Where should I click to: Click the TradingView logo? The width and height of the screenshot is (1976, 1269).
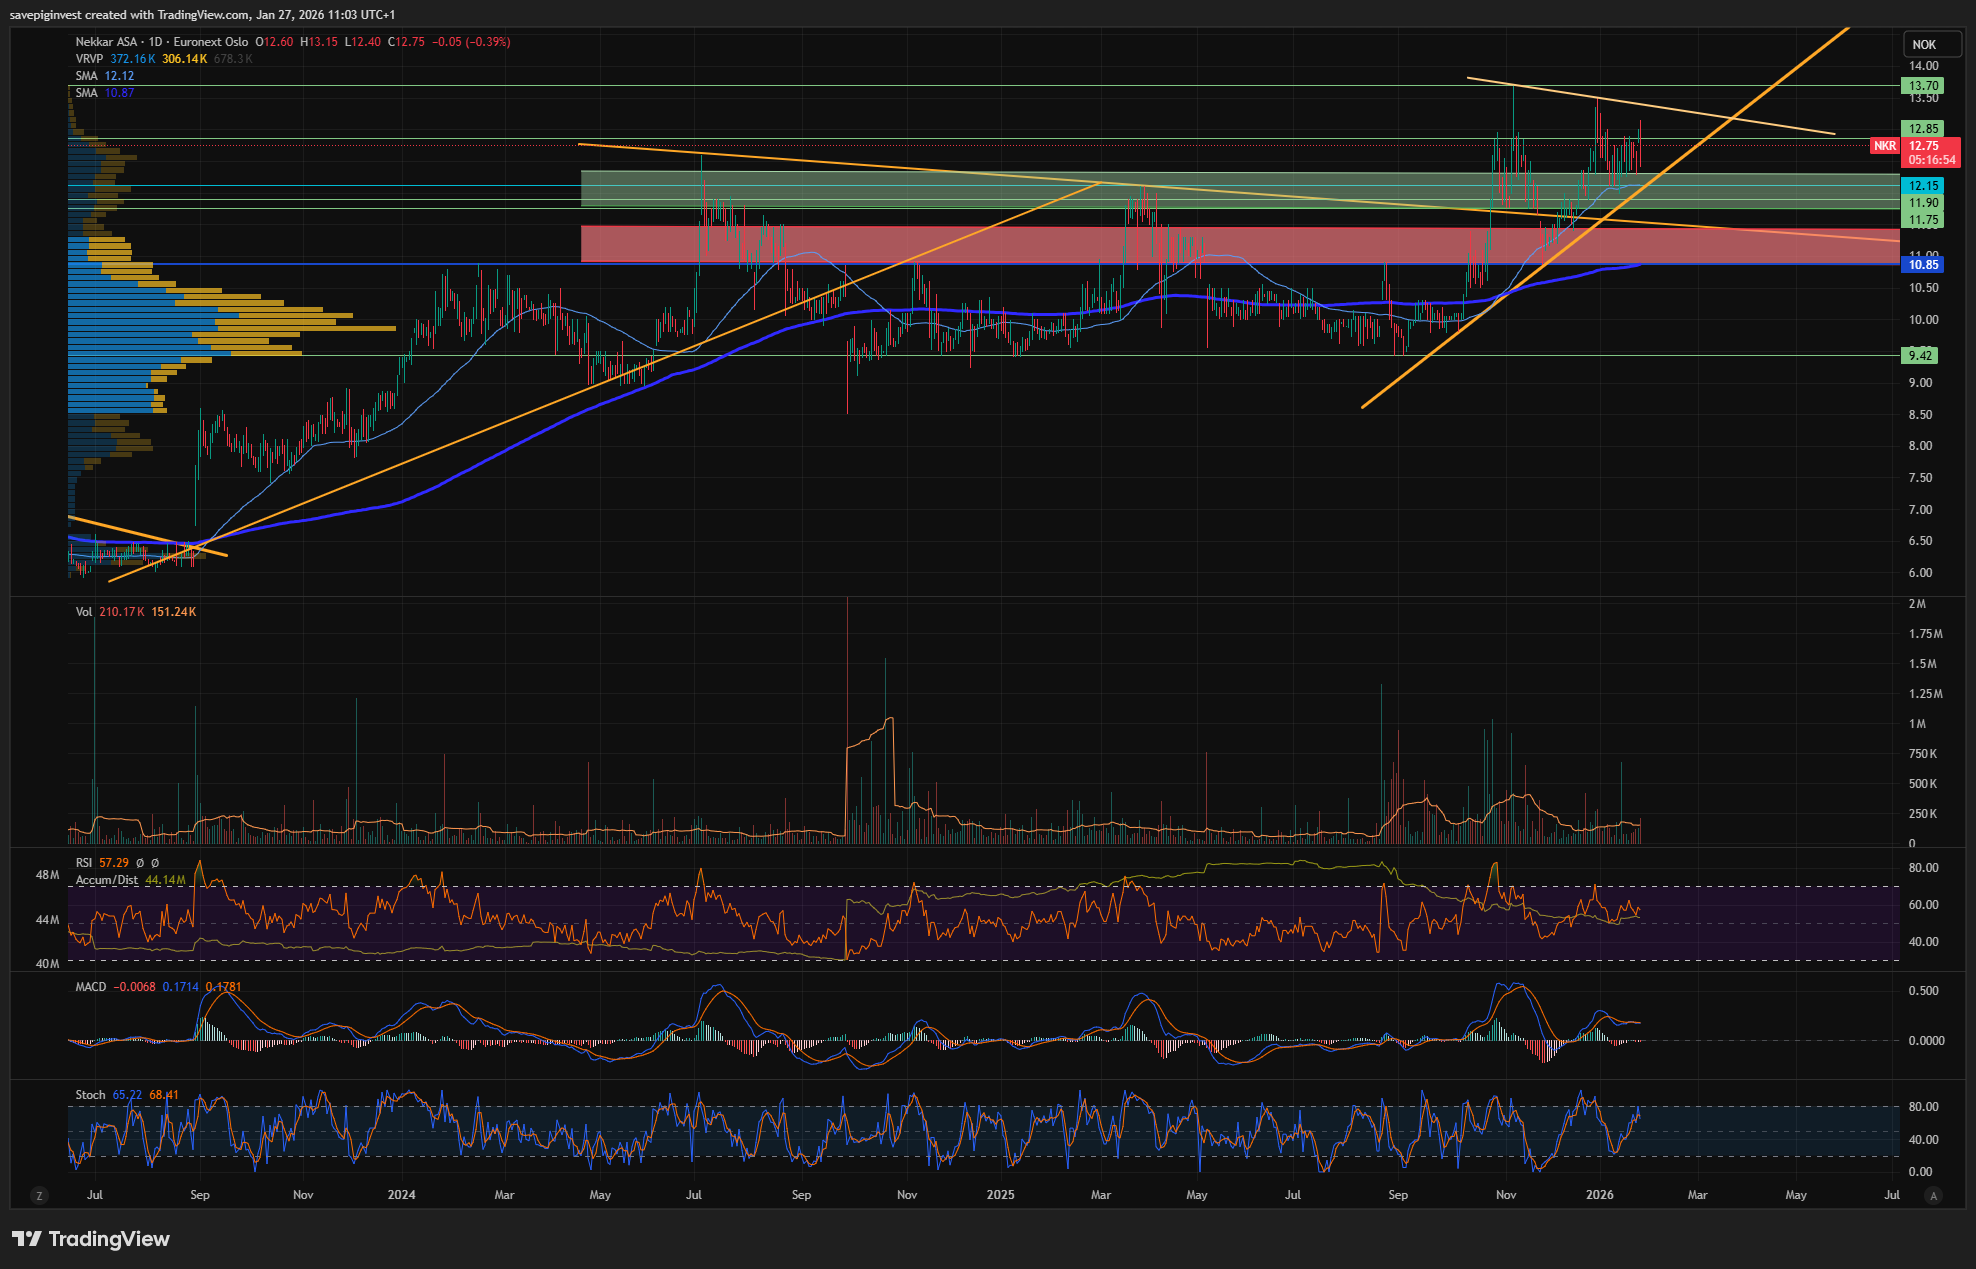point(91,1239)
